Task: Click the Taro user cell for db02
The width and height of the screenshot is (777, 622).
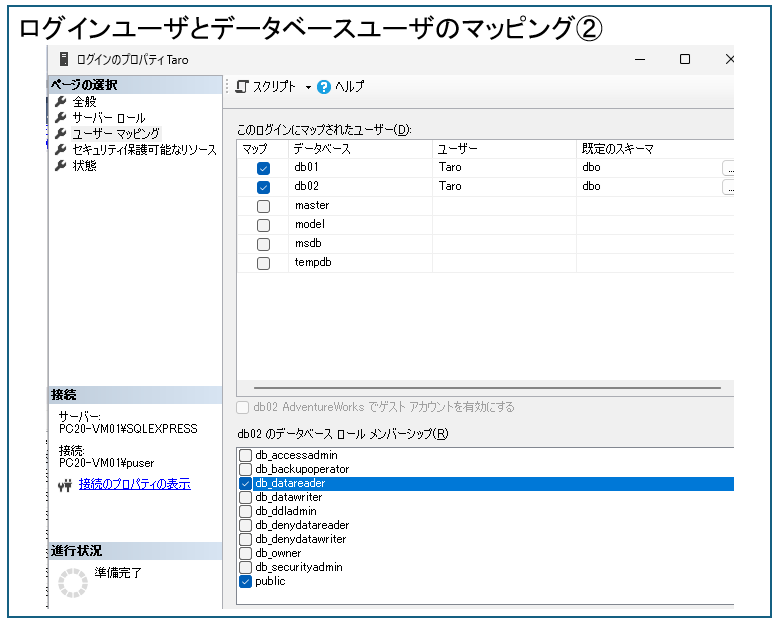Action: coord(504,187)
